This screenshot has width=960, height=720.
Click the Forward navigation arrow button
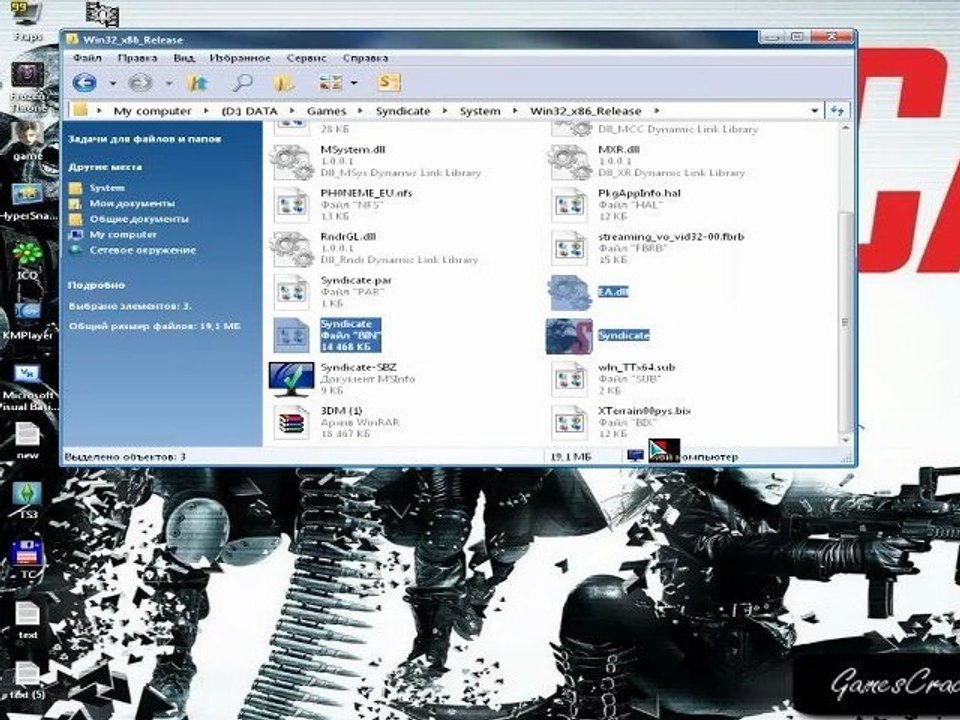[140, 82]
